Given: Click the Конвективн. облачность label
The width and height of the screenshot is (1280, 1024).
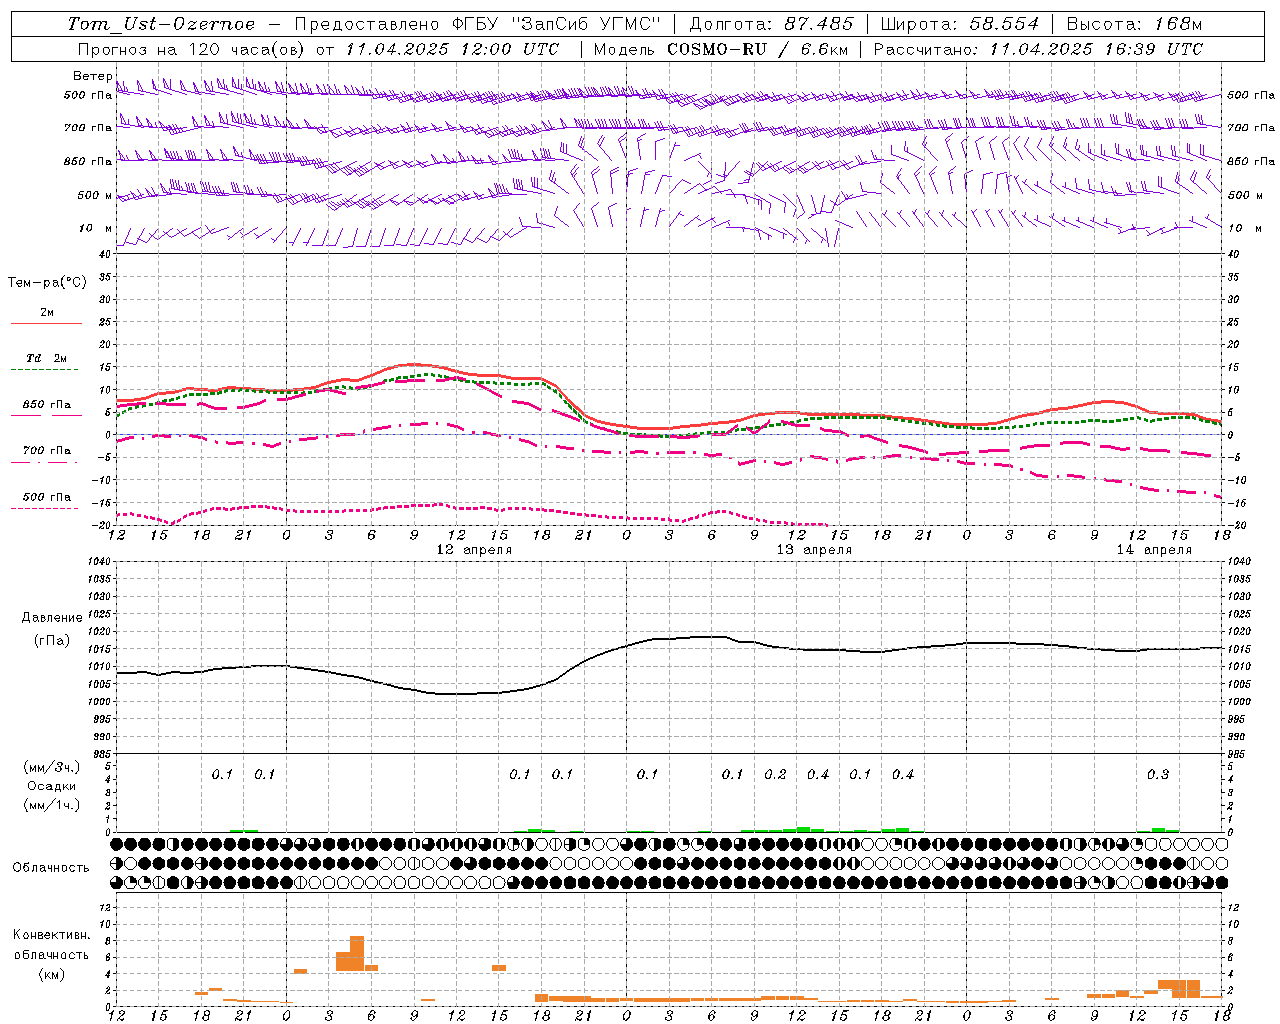Looking at the screenshot, I should [x=51, y=945].
